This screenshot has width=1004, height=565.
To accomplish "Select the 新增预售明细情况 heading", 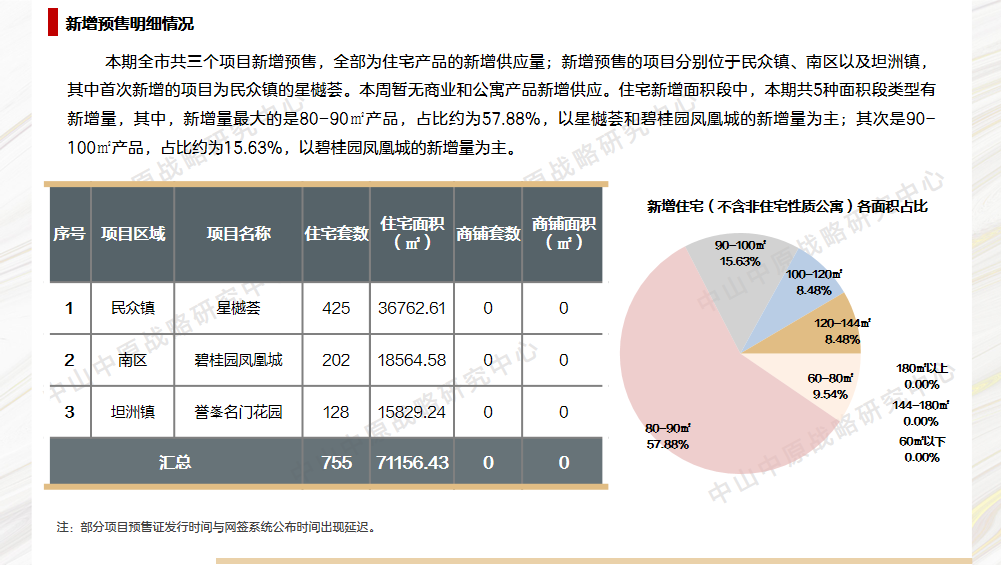I will tap(129, 24).
